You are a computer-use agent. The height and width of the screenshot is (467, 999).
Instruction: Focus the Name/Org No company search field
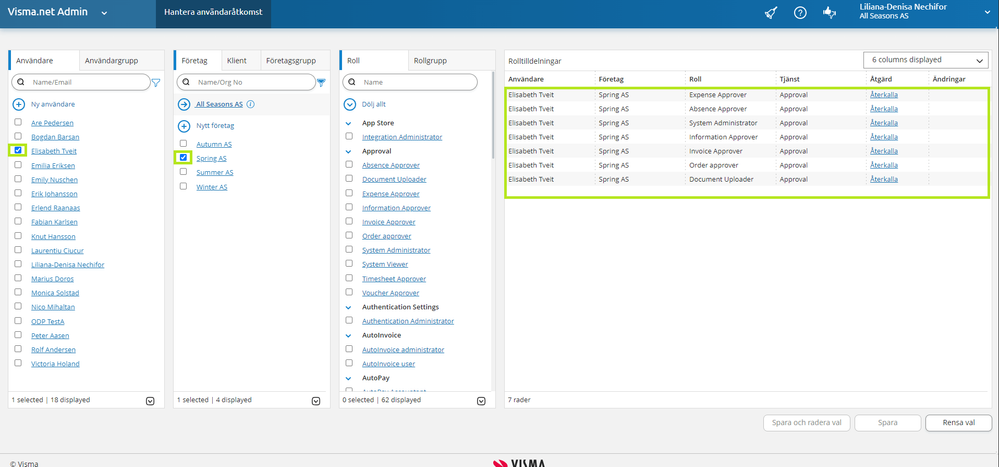pos(246,82)
